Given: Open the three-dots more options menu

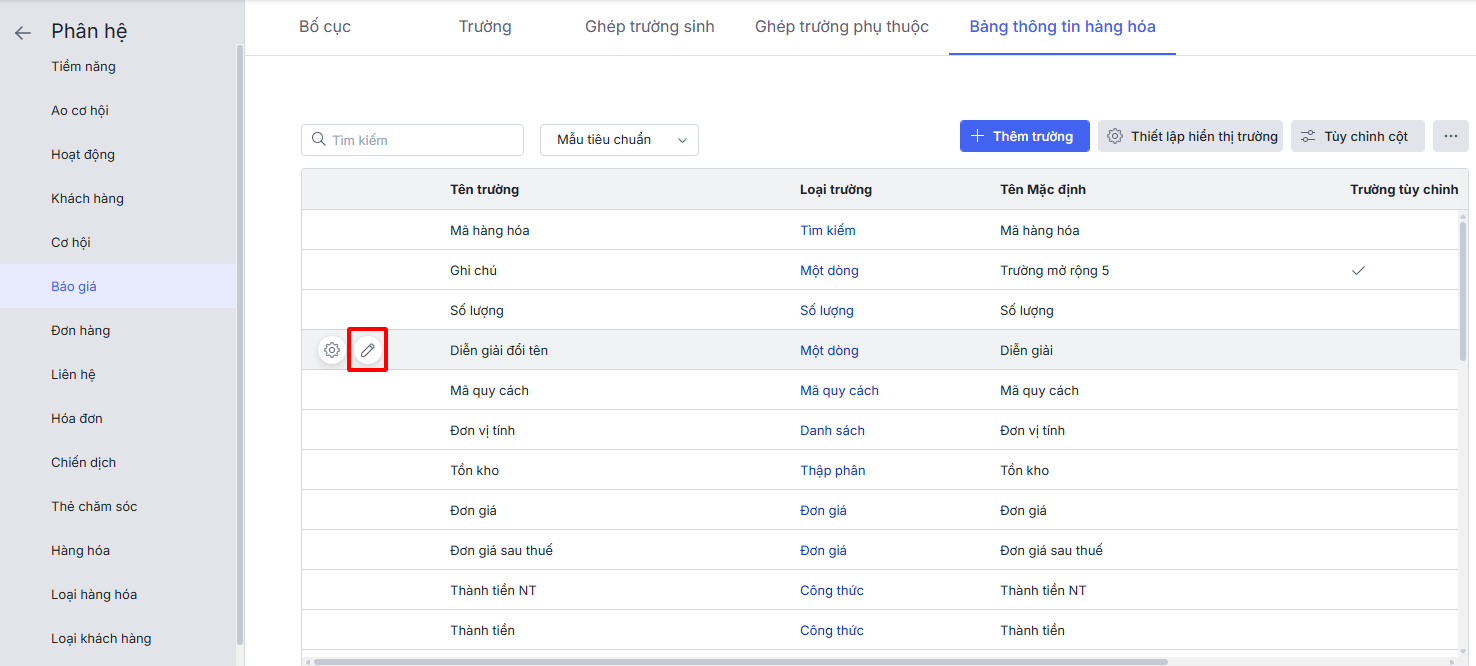Looking at the screenshot, I should pos(1450,137).
